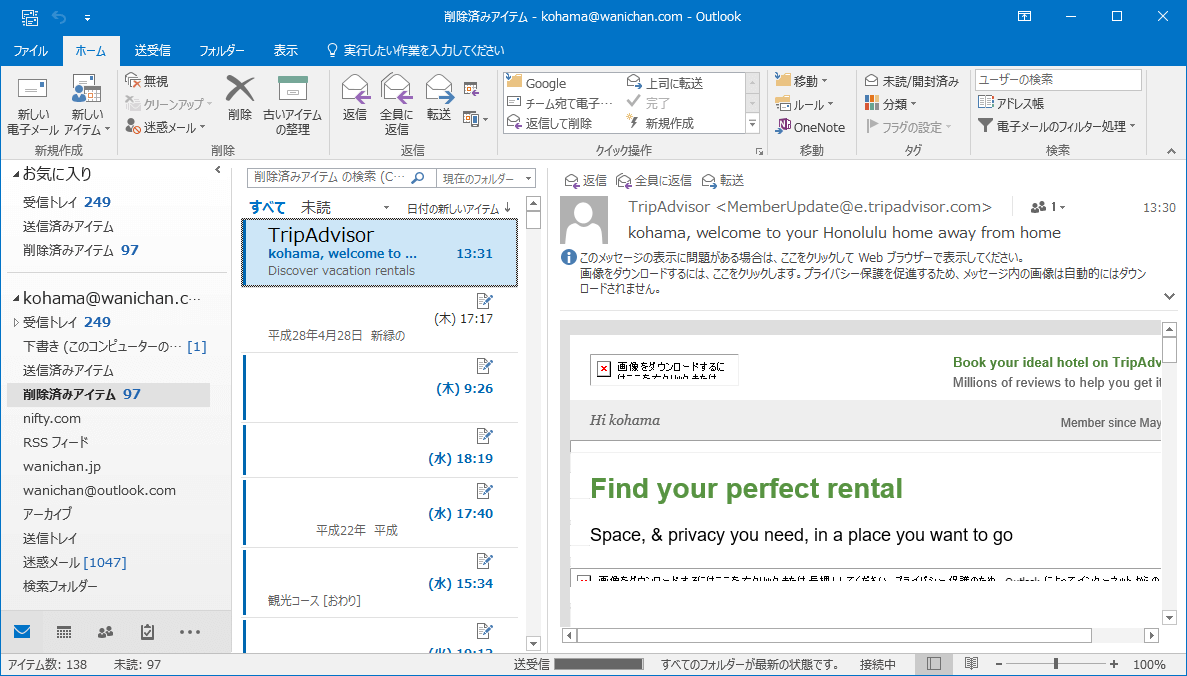Click the 実行したい作業 tell-me box
This screenshot has height=676, width=1187.
point(415,51)
